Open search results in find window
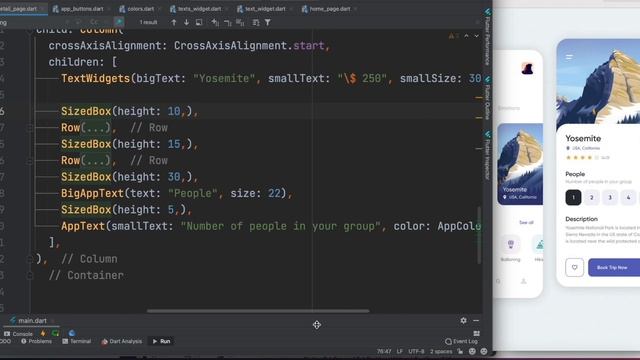This screenshot has height=360, width=640. click(199, 22)
